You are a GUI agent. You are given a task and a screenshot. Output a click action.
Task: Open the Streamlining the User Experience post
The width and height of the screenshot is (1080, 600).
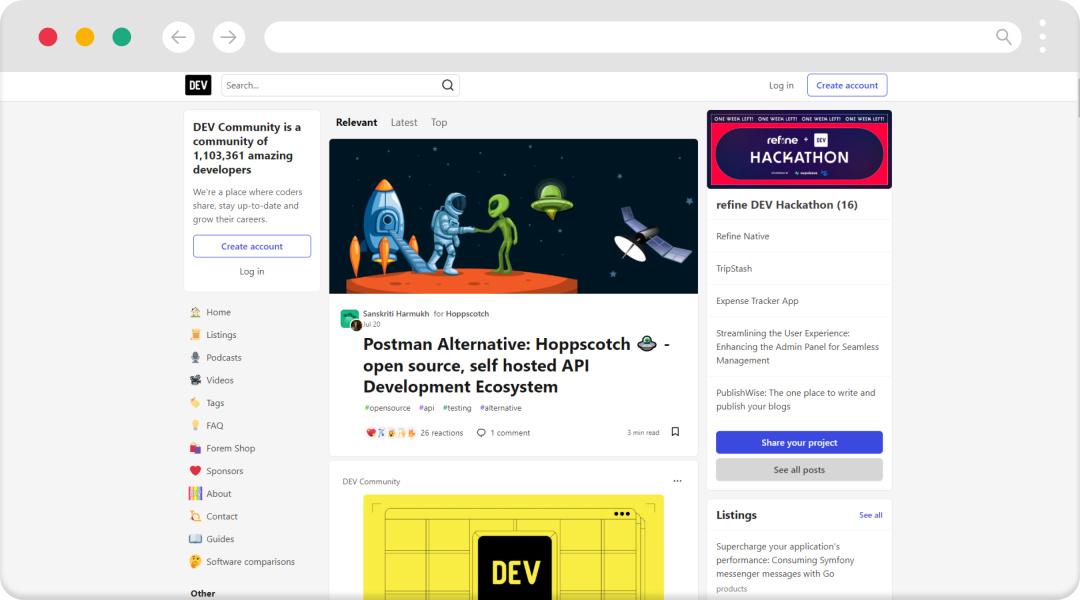click(797, 346)
